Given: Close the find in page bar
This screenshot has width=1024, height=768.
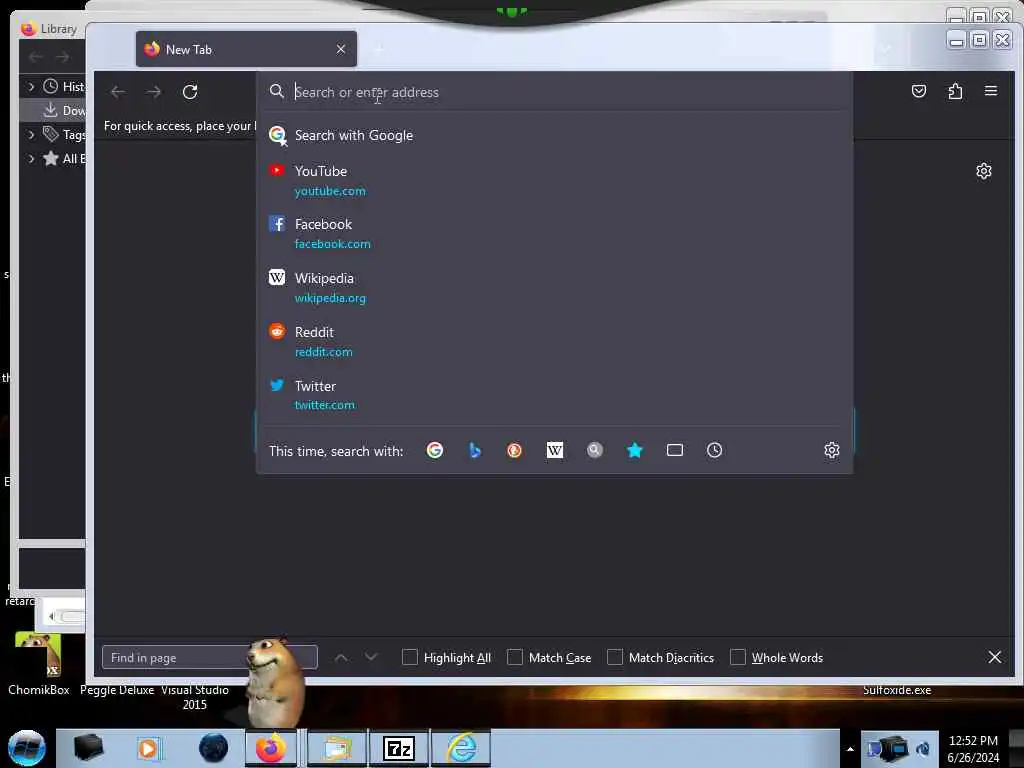Looking at the screenshot, I should coord(995,657).
